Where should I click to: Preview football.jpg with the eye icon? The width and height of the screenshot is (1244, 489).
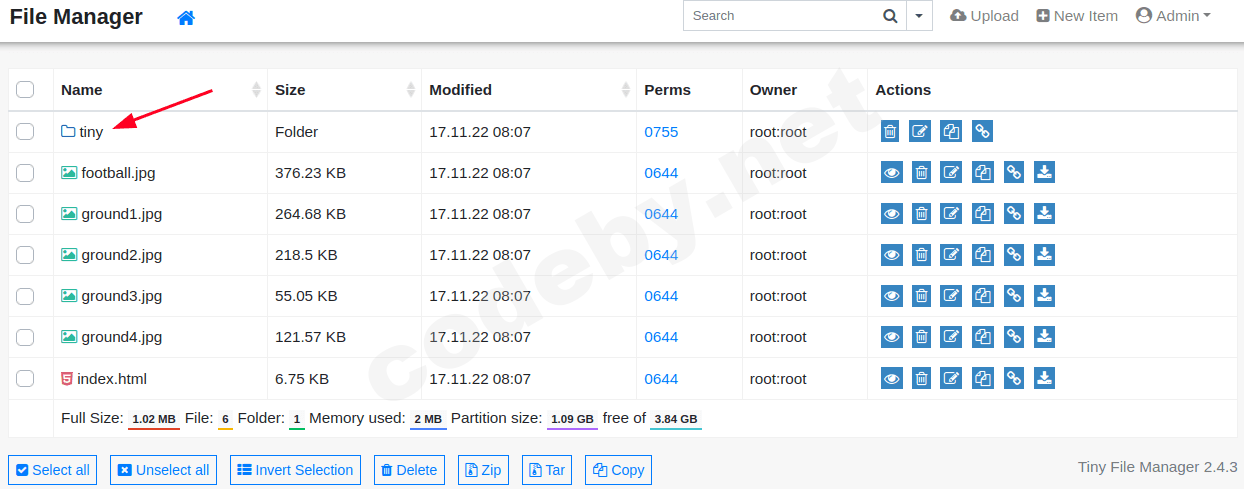click(x=891, y=173)
